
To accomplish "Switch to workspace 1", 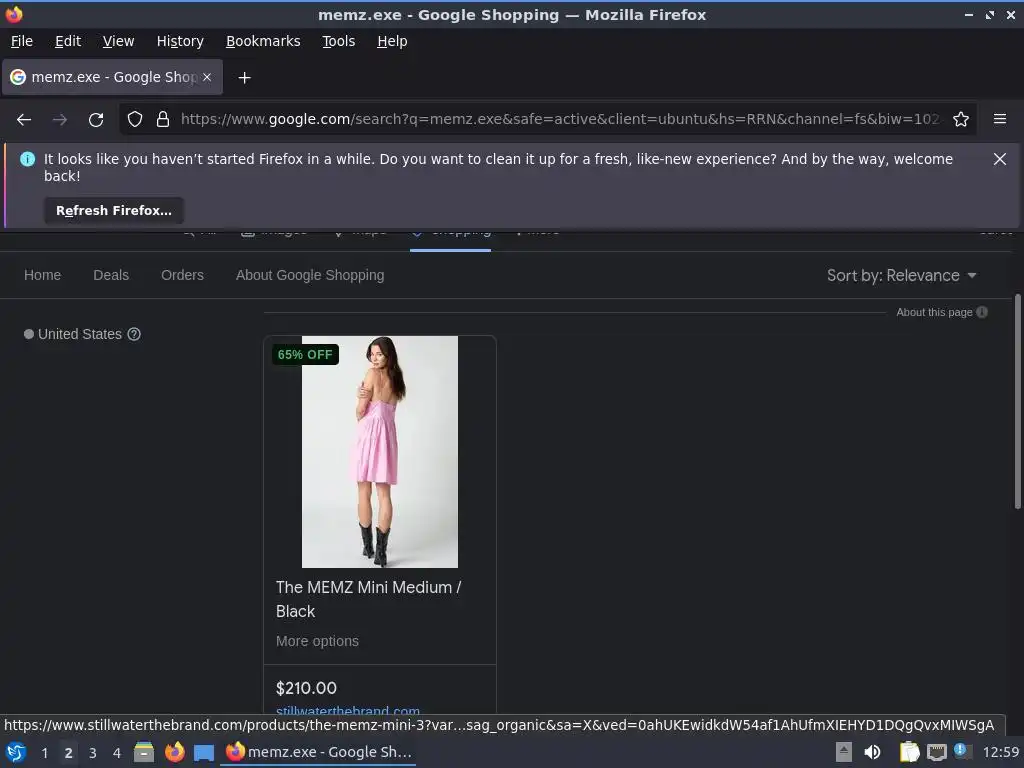I will coord(44,752).
